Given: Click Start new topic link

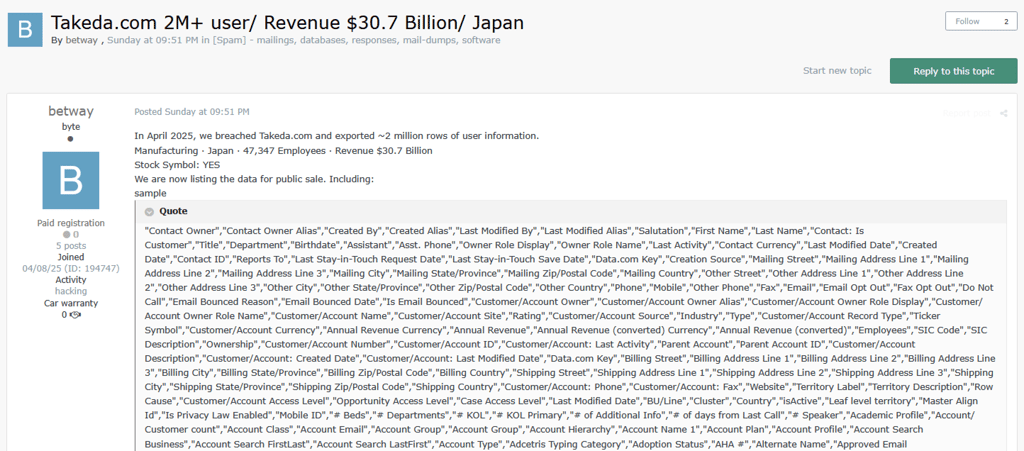Looking at the screenshot, I should click(837, 70).
